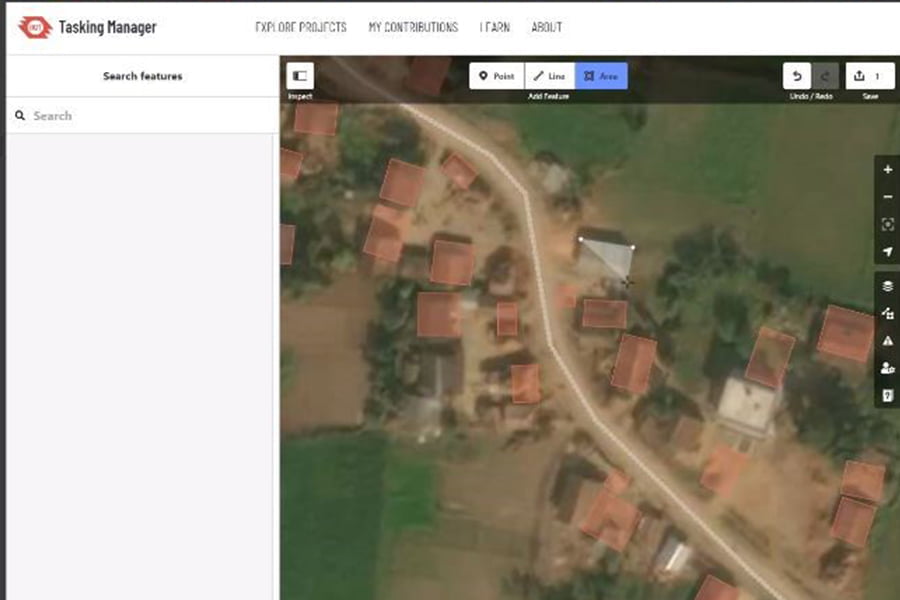This screenshot has height=600, width=900.
Task: Zoom out of the map
Action: pyautogui.click(x=887, y=197)
